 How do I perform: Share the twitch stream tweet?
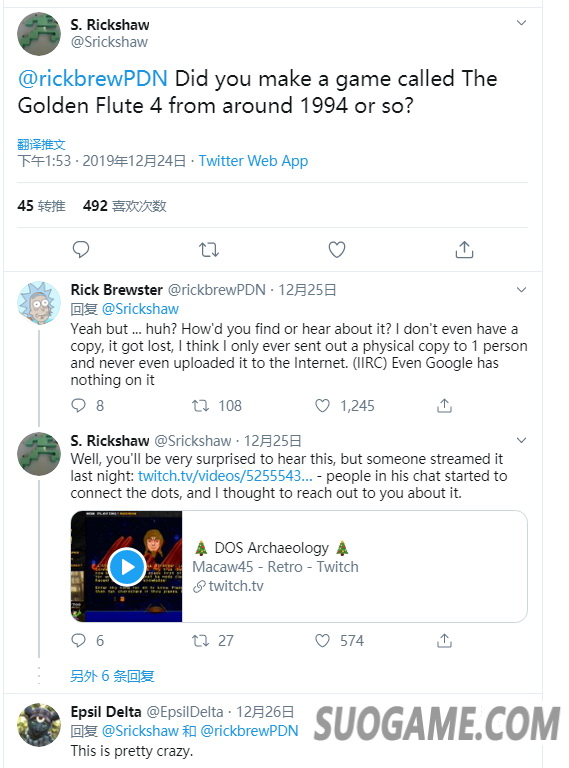click(x=444, y=641)
